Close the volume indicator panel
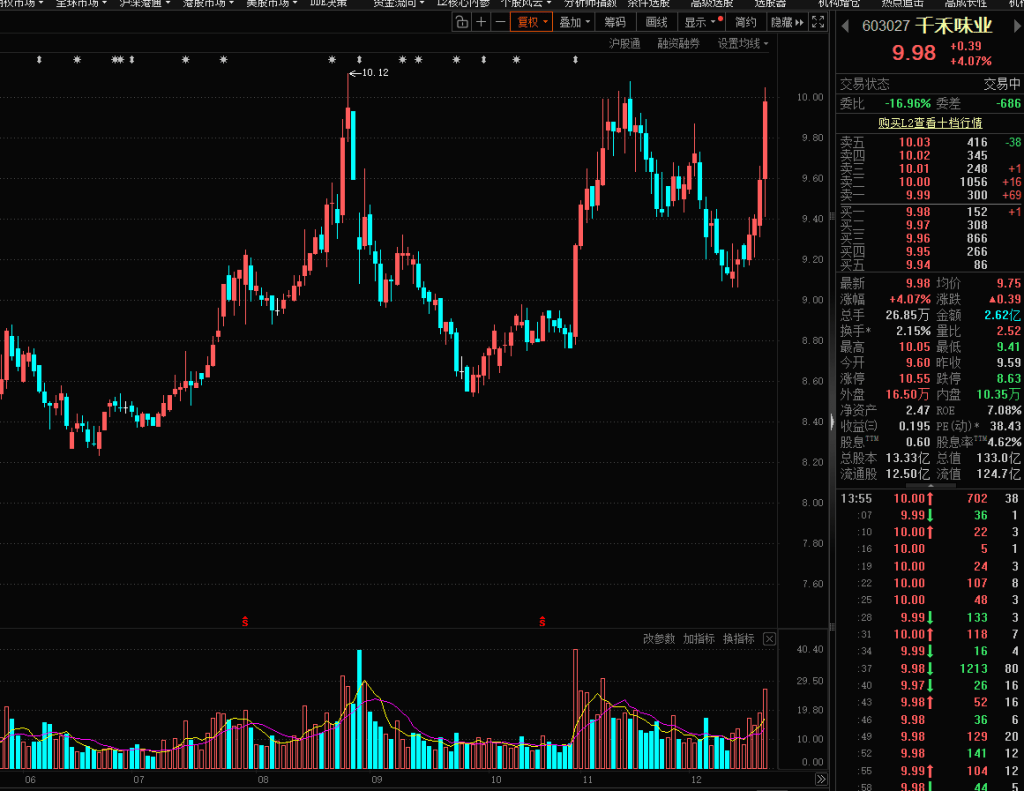The image size is (1024, 791). click(769, 639)
